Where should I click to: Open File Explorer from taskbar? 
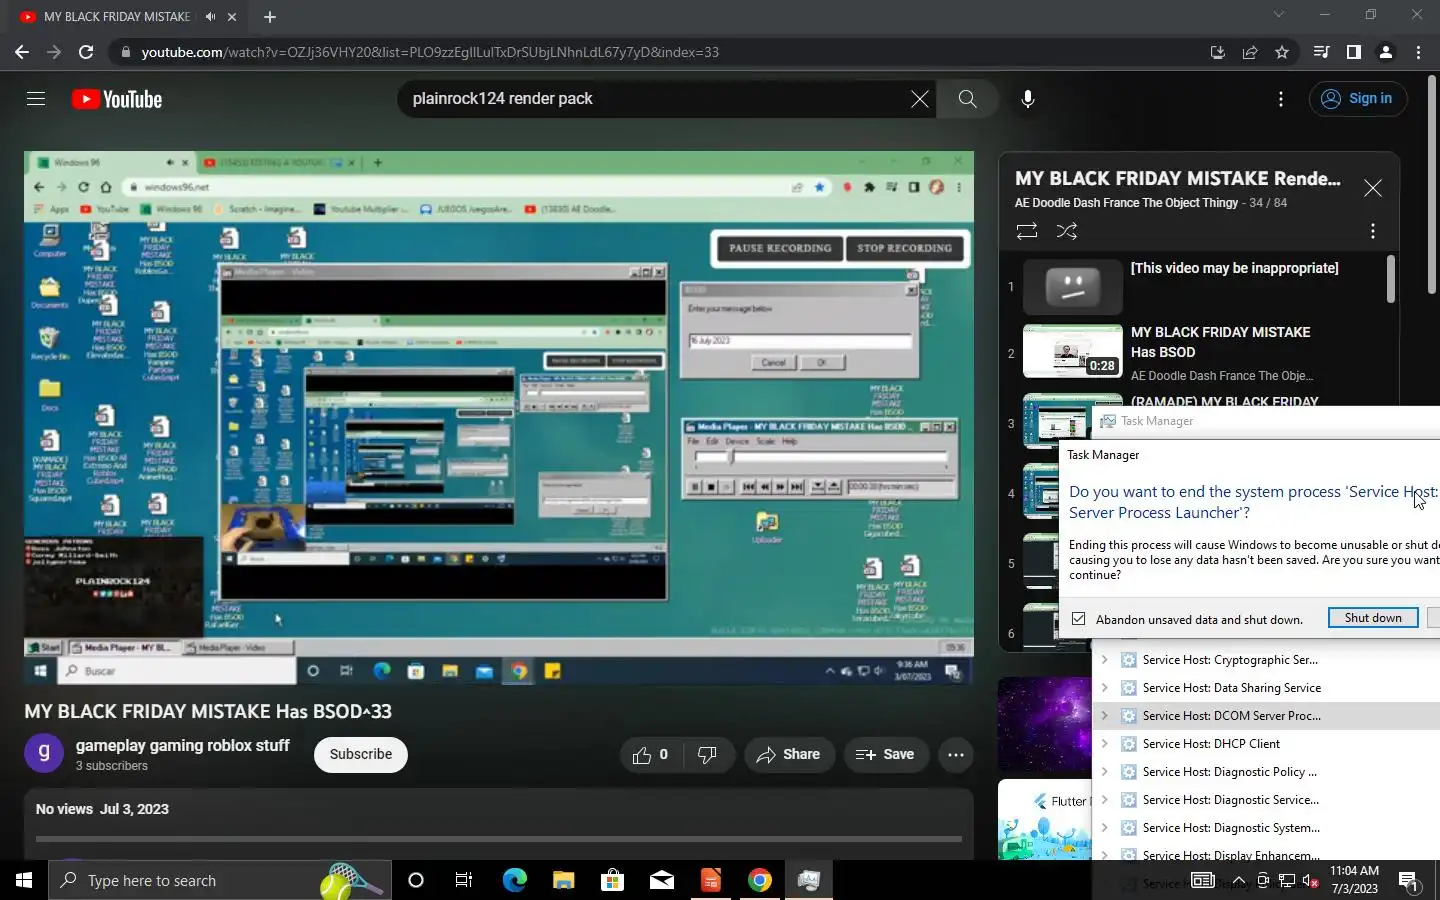(563, 880)
